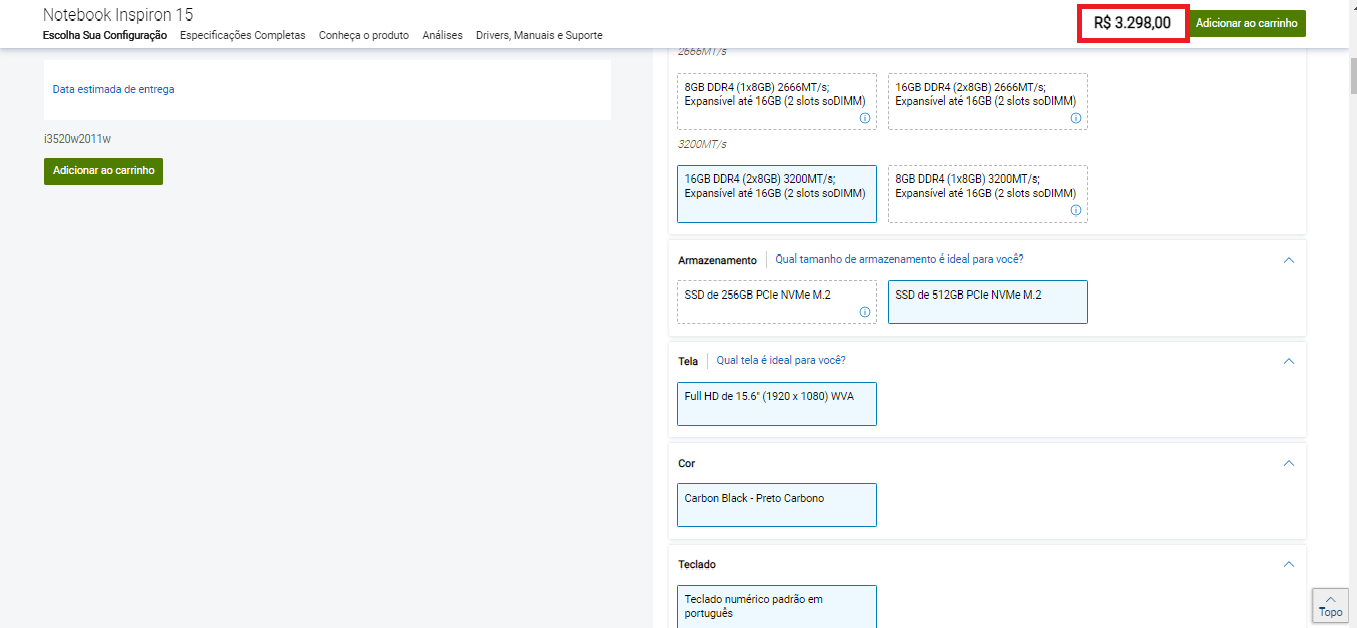Open info icon for 8GB DDR4 2666MT/s option

tap(865, 118)
